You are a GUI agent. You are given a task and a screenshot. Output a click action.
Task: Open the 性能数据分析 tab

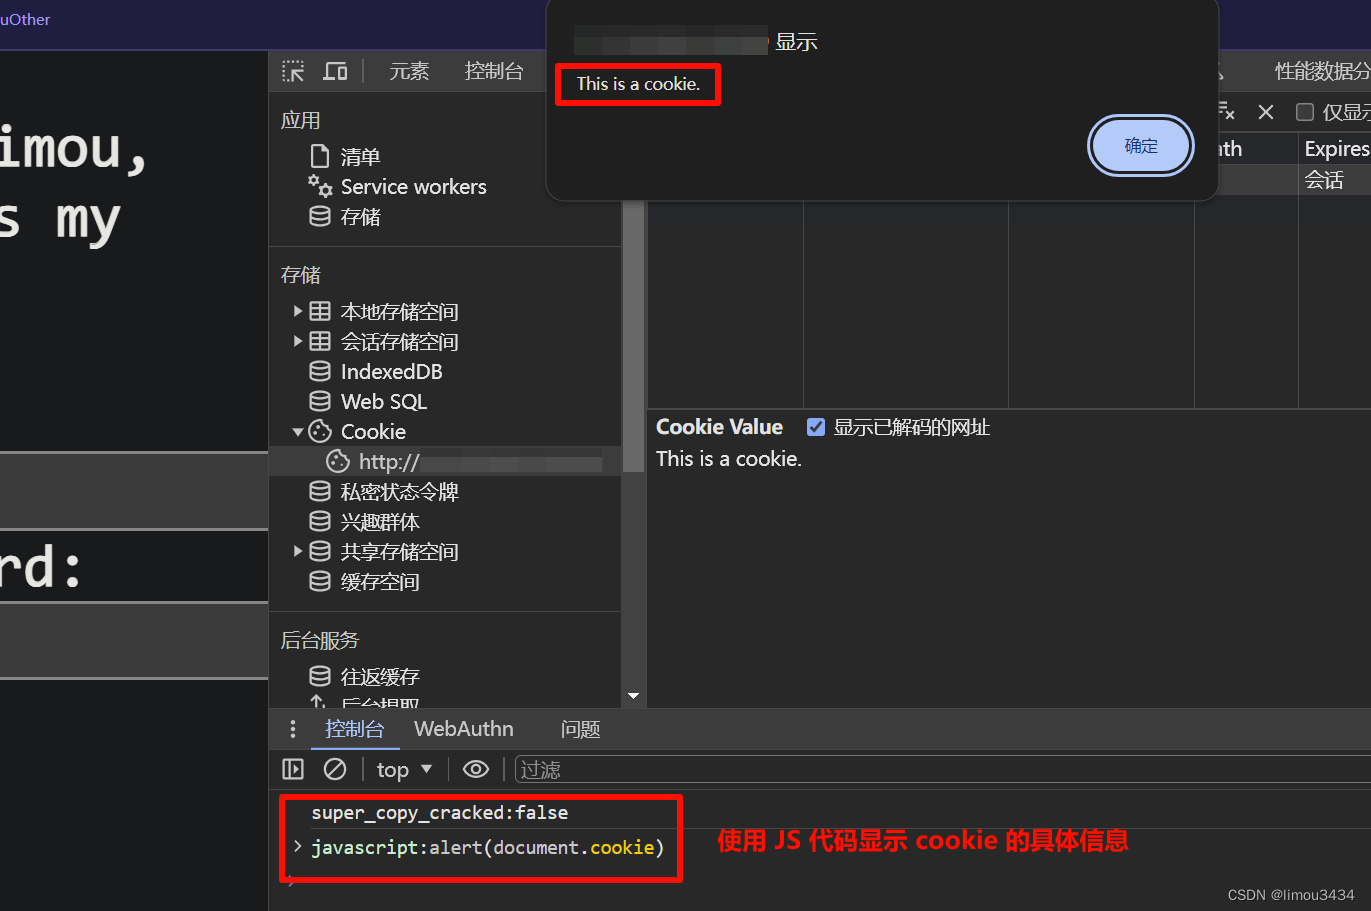[1322, 71]
